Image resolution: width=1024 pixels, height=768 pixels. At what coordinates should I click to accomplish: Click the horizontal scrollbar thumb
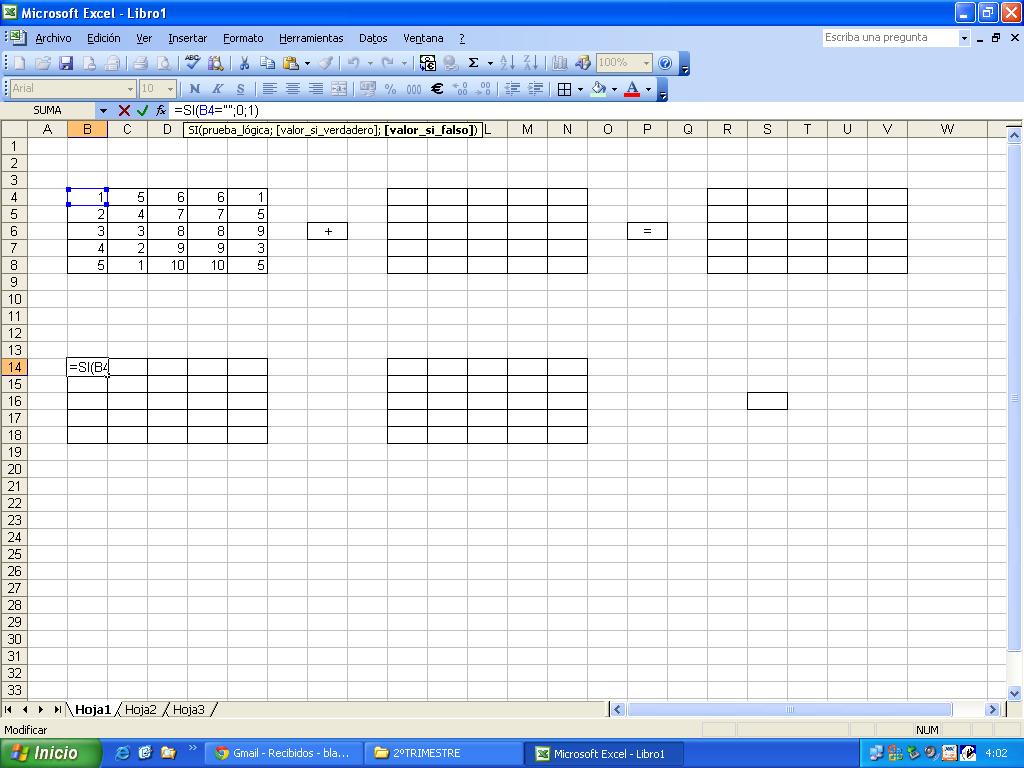(x=790, y=709)
